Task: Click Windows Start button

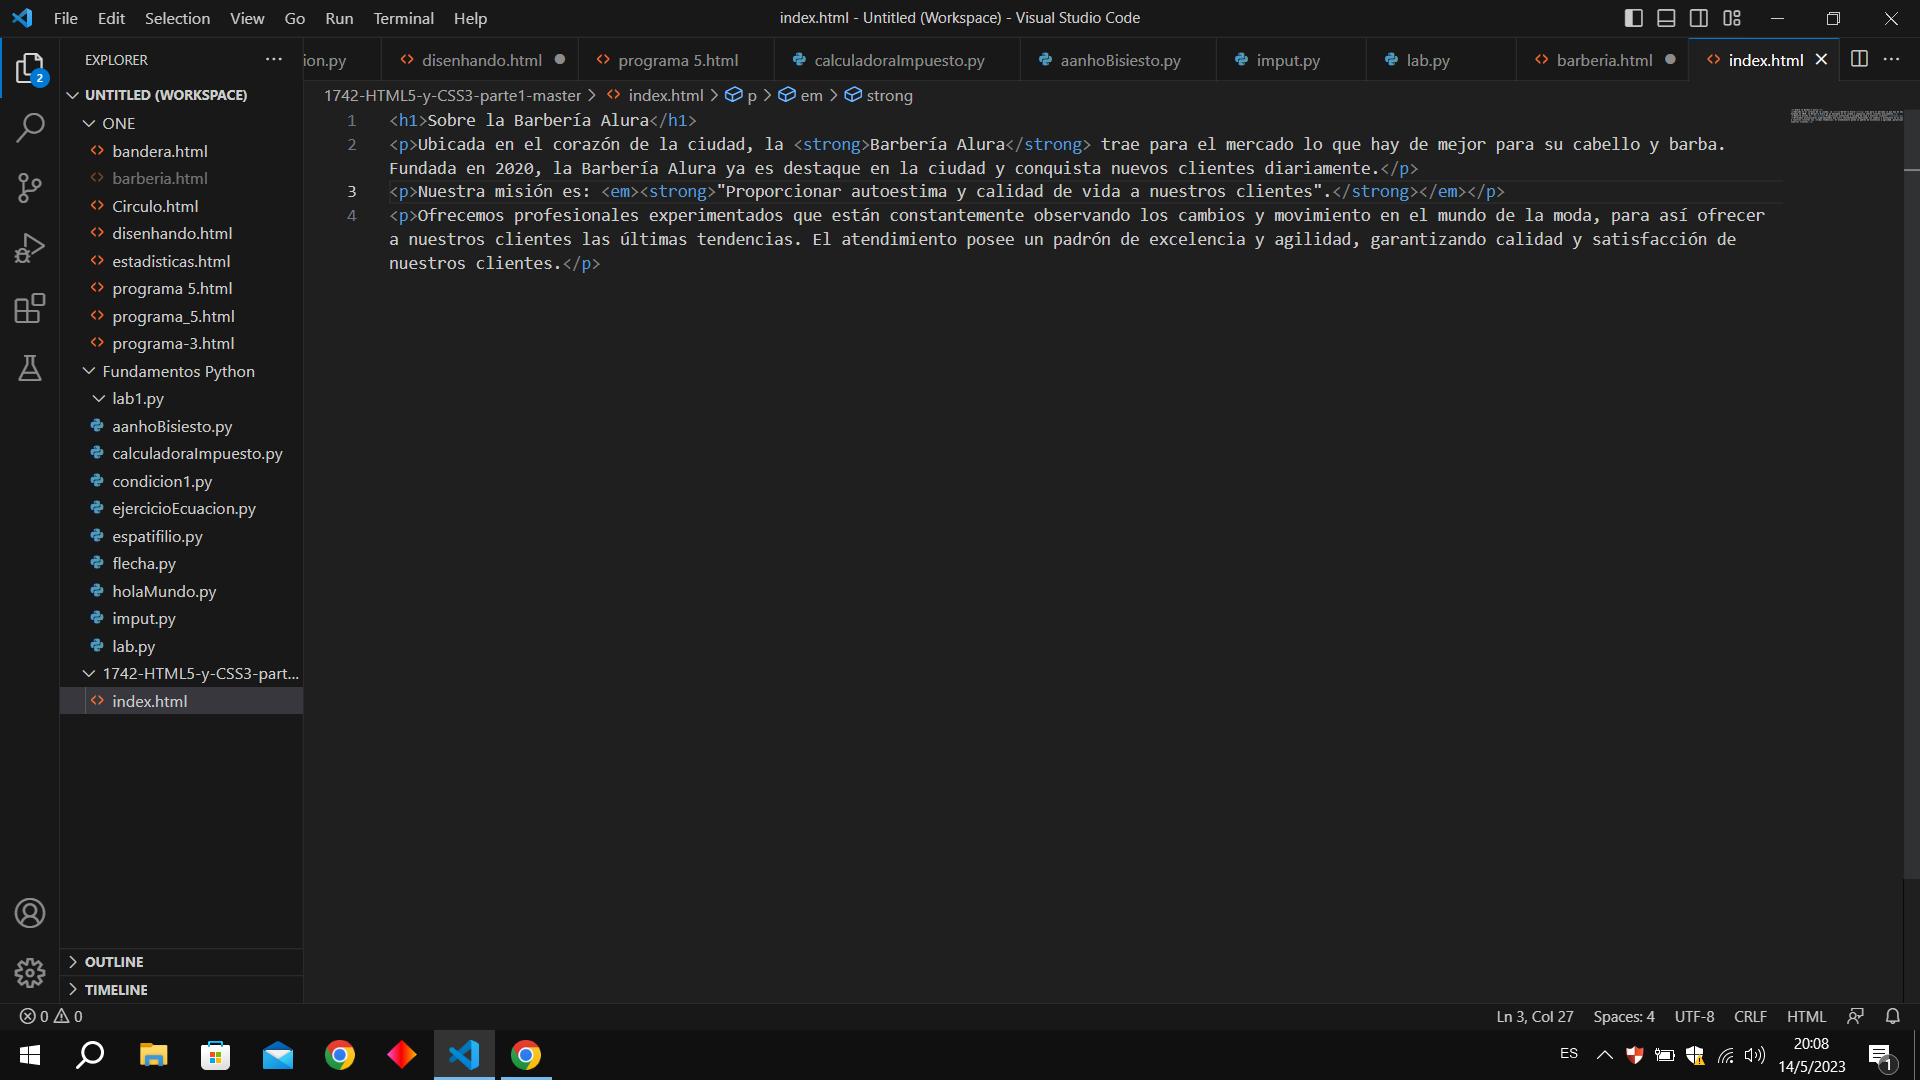Action: 30,1055
